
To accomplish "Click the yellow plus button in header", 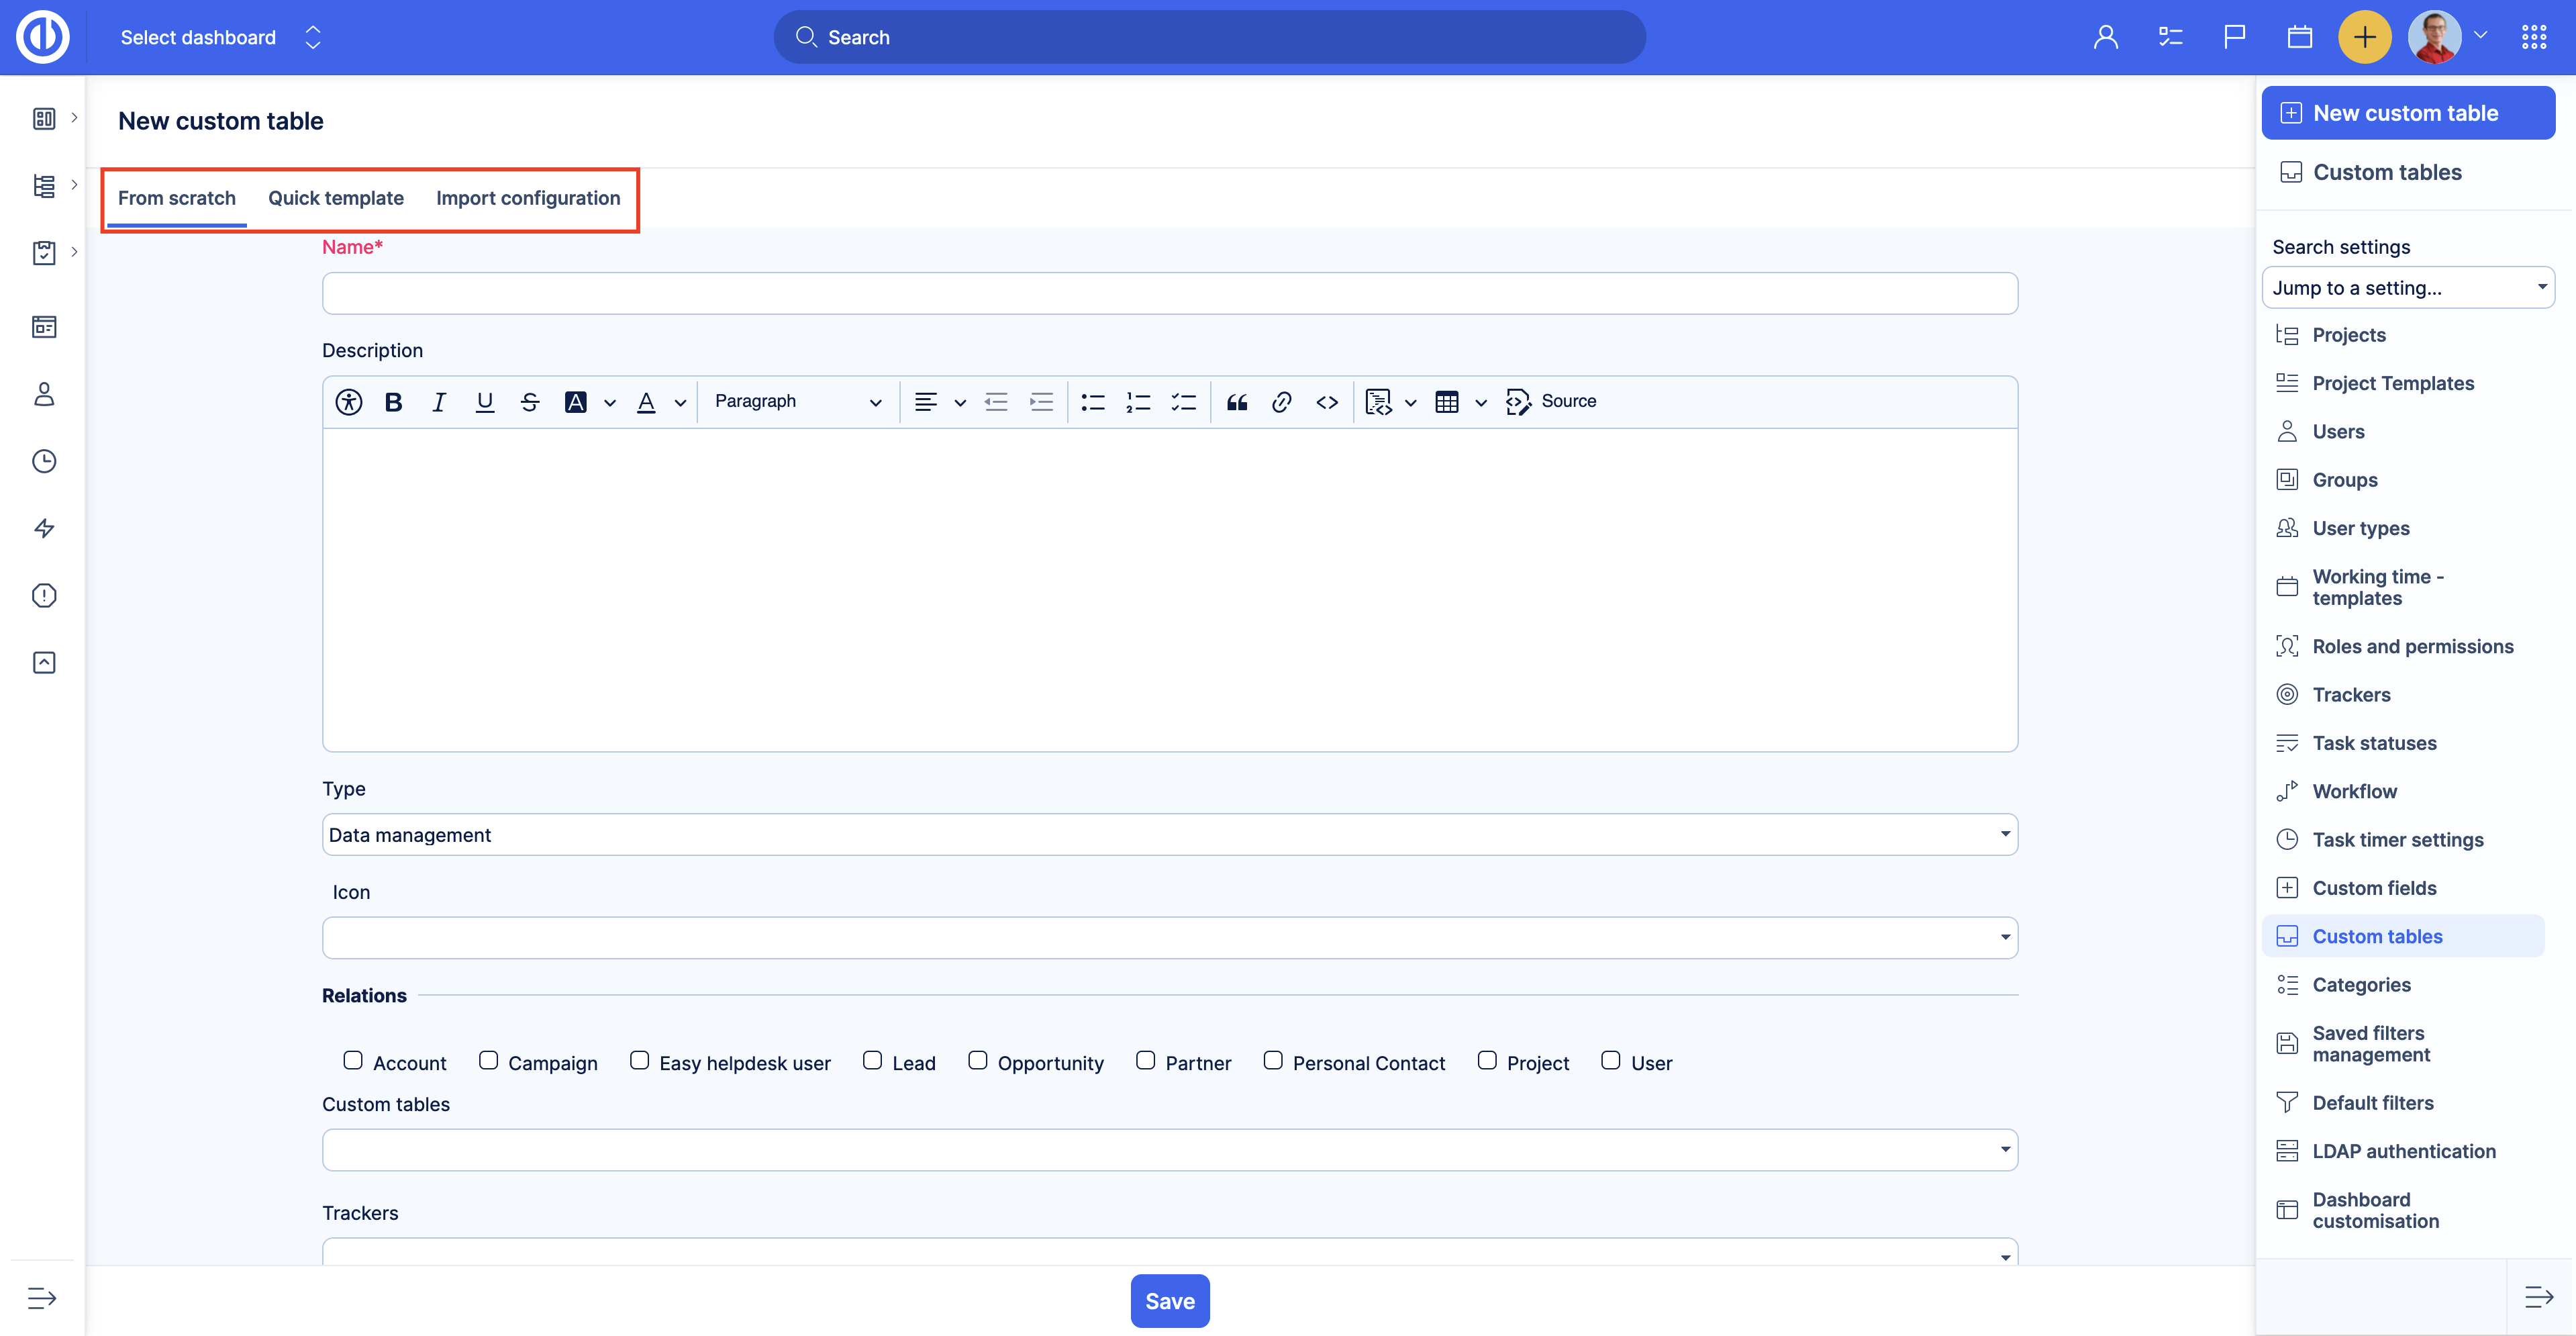I will pyautogui.click(x=2364, y=37).
